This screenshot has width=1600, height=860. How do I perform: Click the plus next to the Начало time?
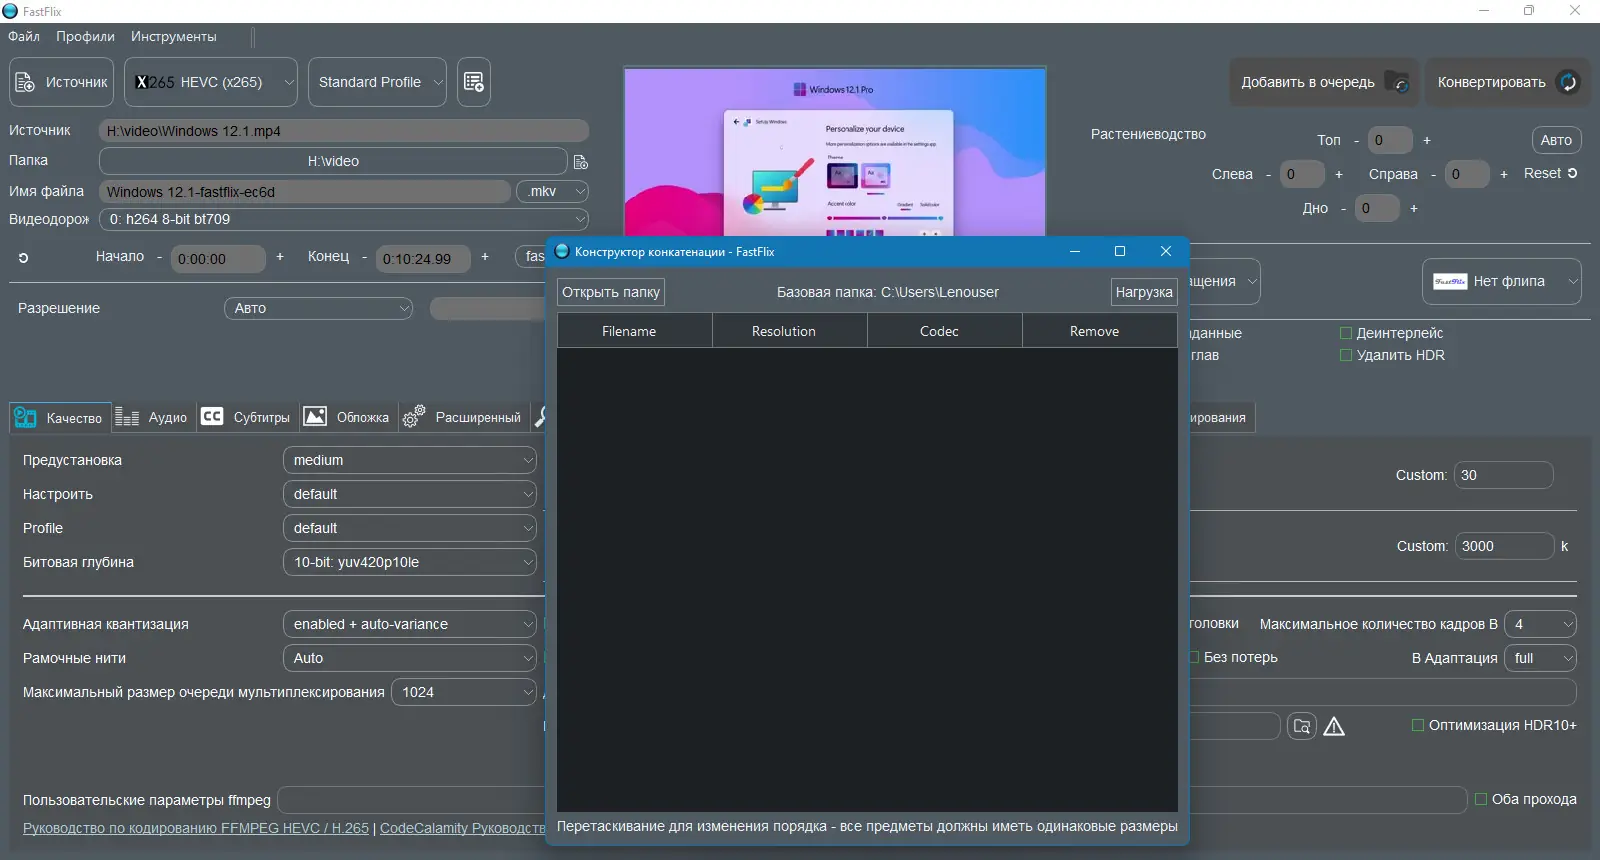[x=280, y=257]
